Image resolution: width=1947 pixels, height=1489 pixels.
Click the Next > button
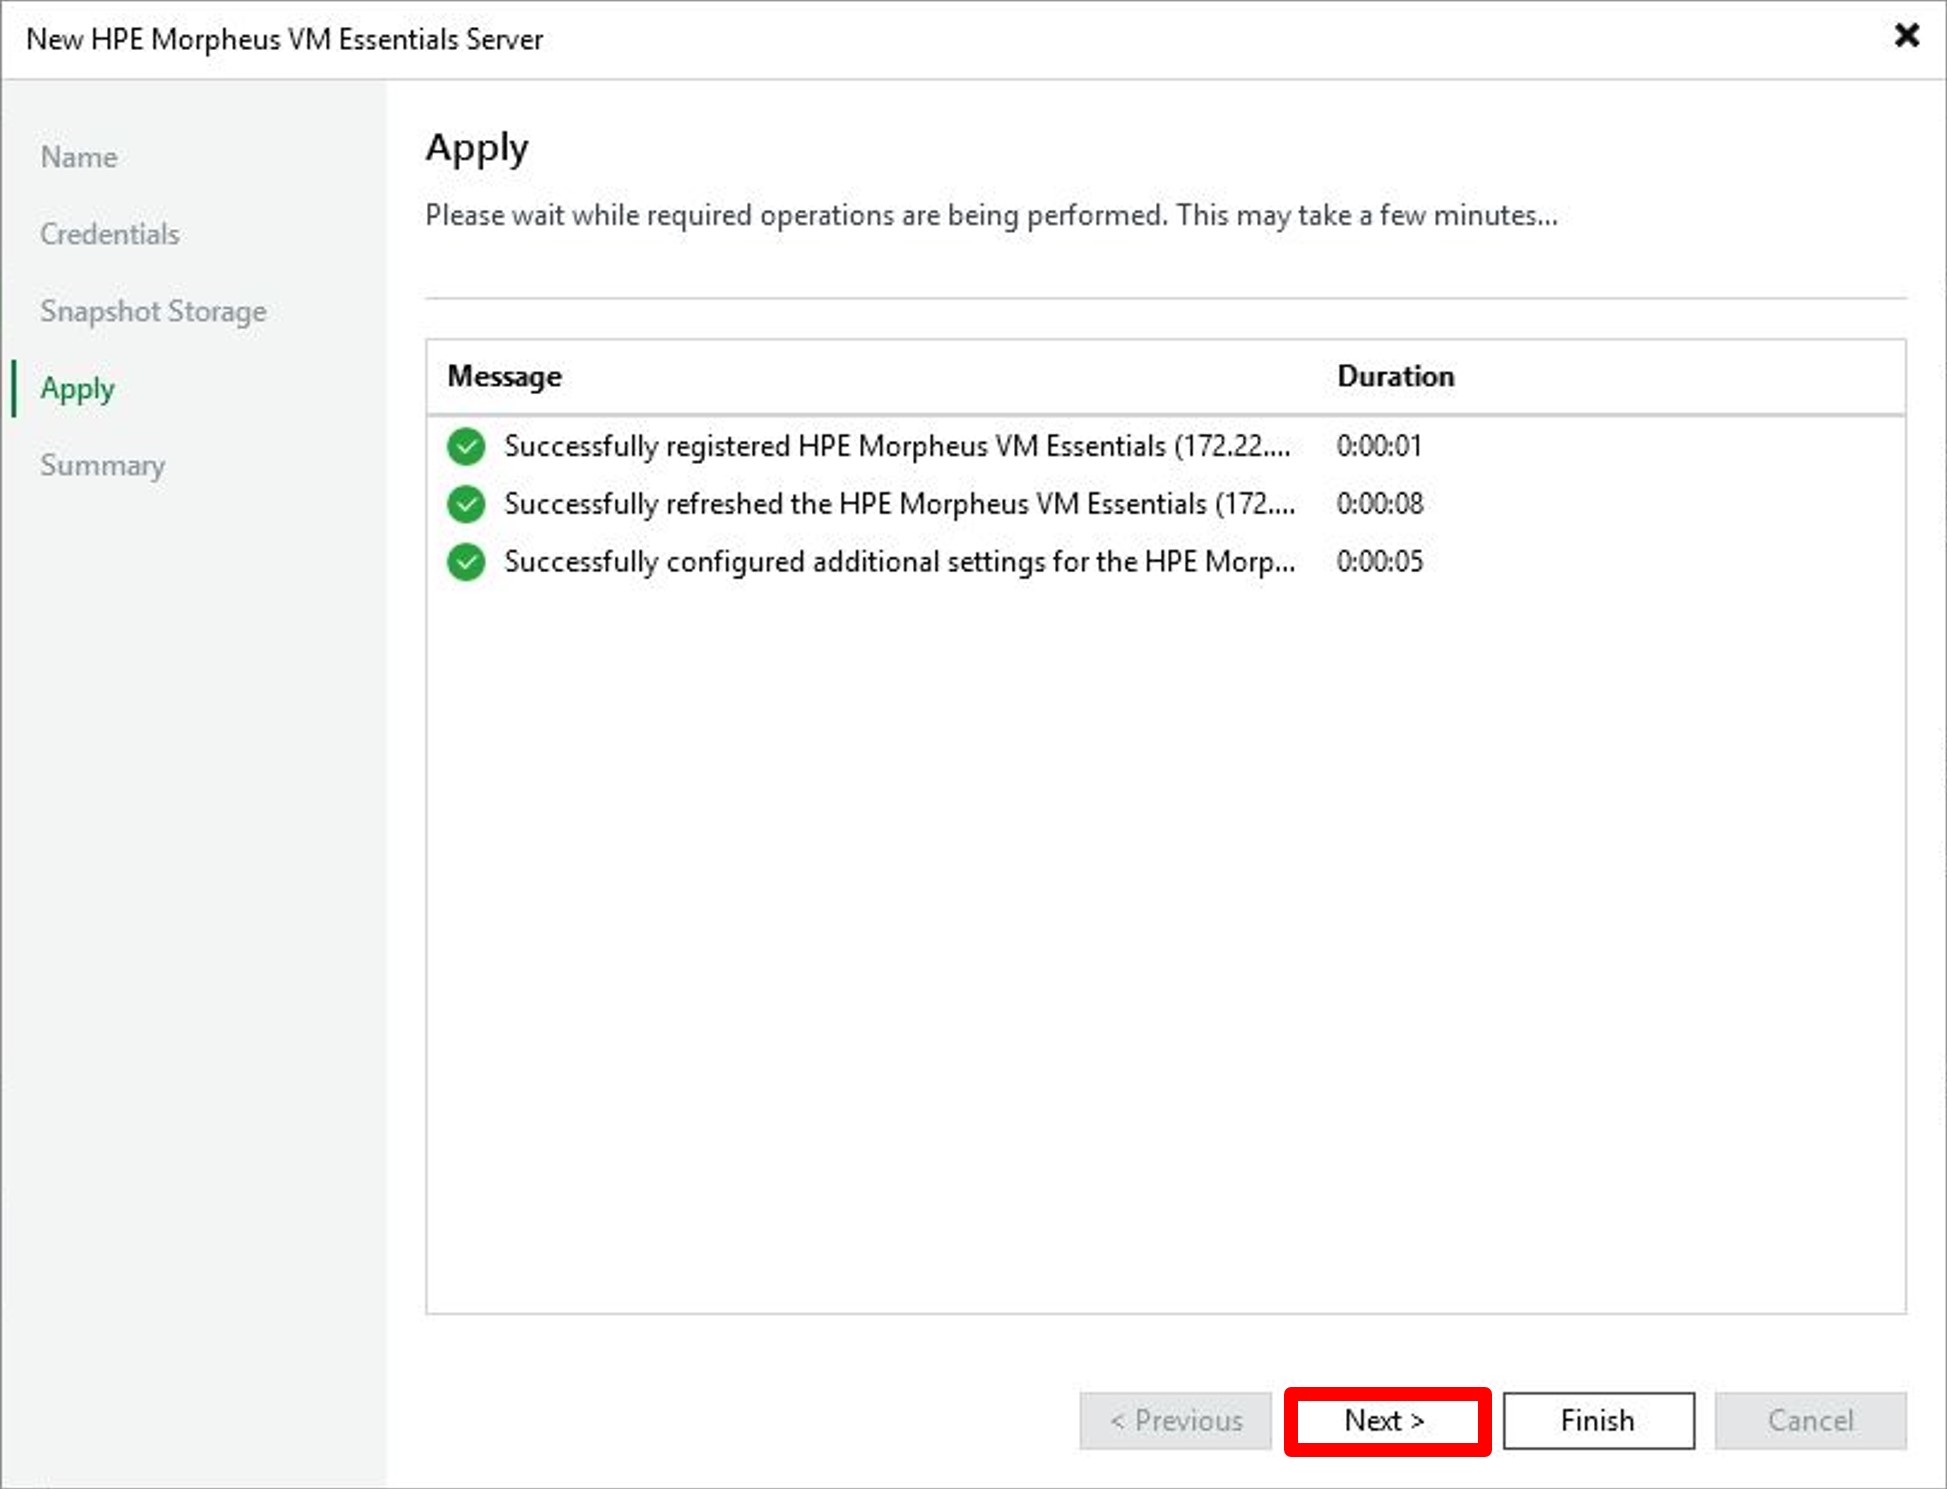coord(1386,1421)
